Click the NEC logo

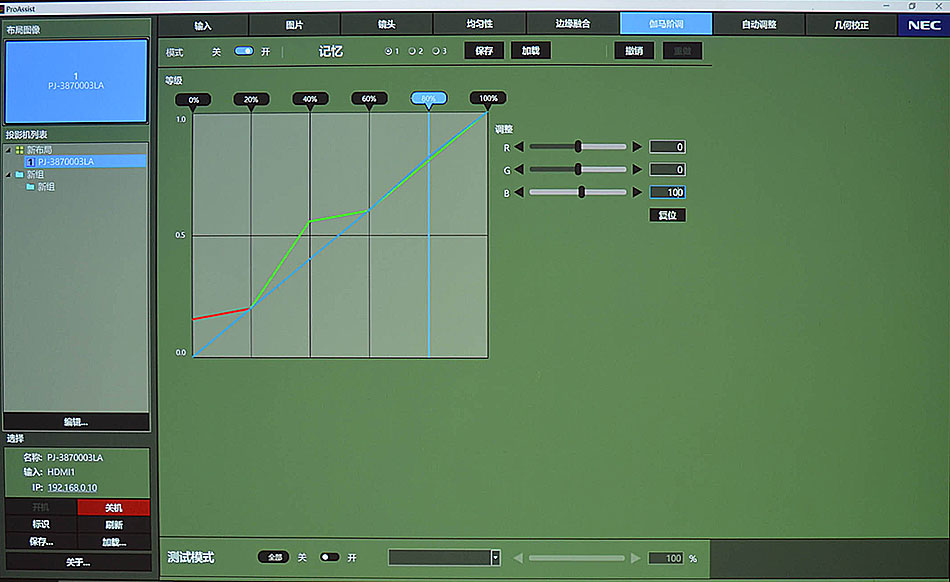[x=924, y=25]
